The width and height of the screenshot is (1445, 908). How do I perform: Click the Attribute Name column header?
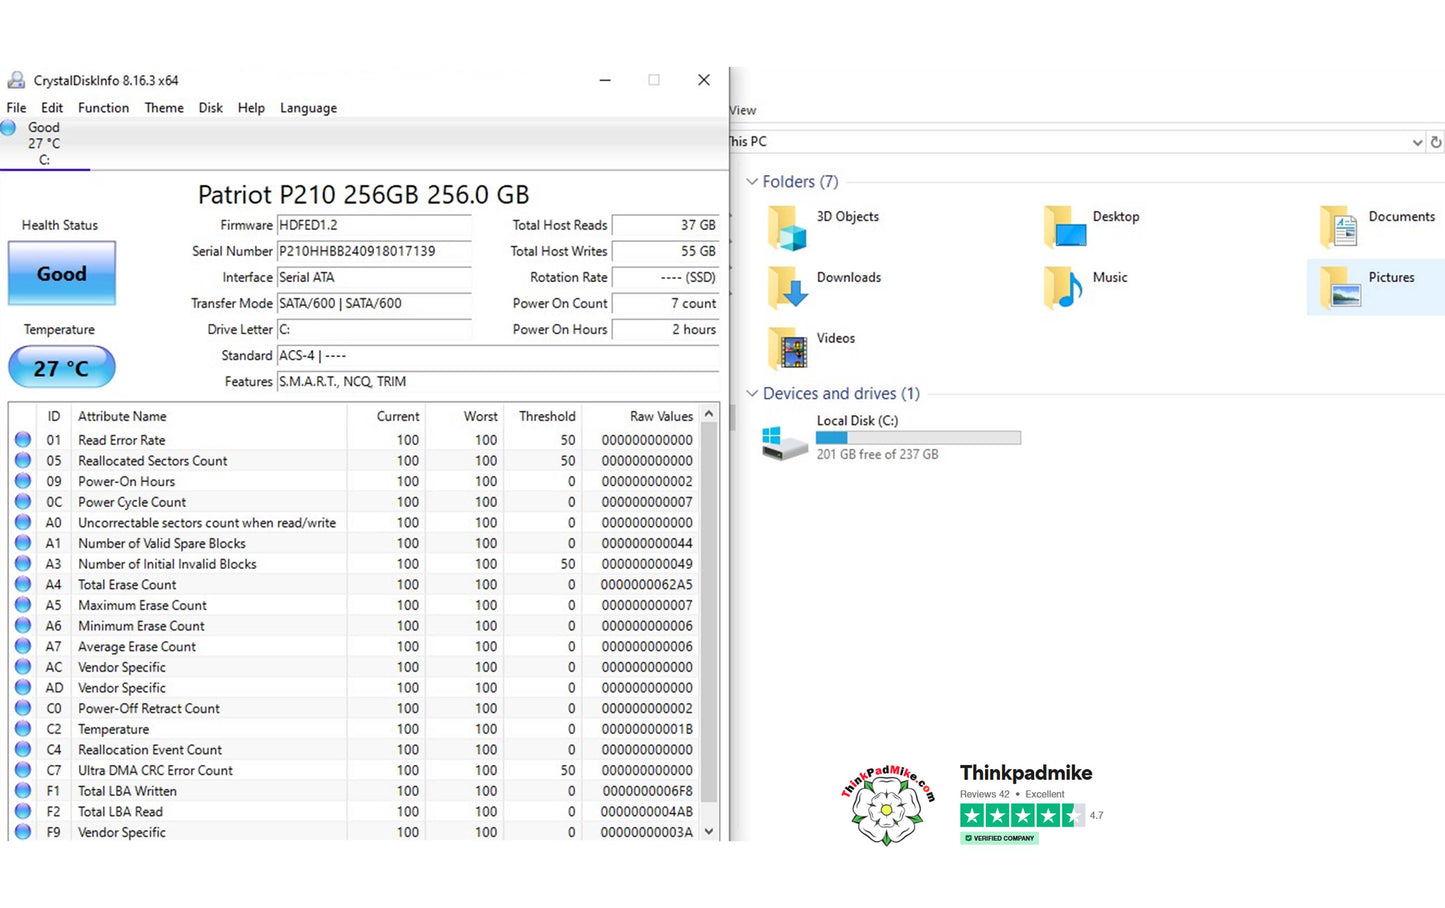(x=209, y=416)
